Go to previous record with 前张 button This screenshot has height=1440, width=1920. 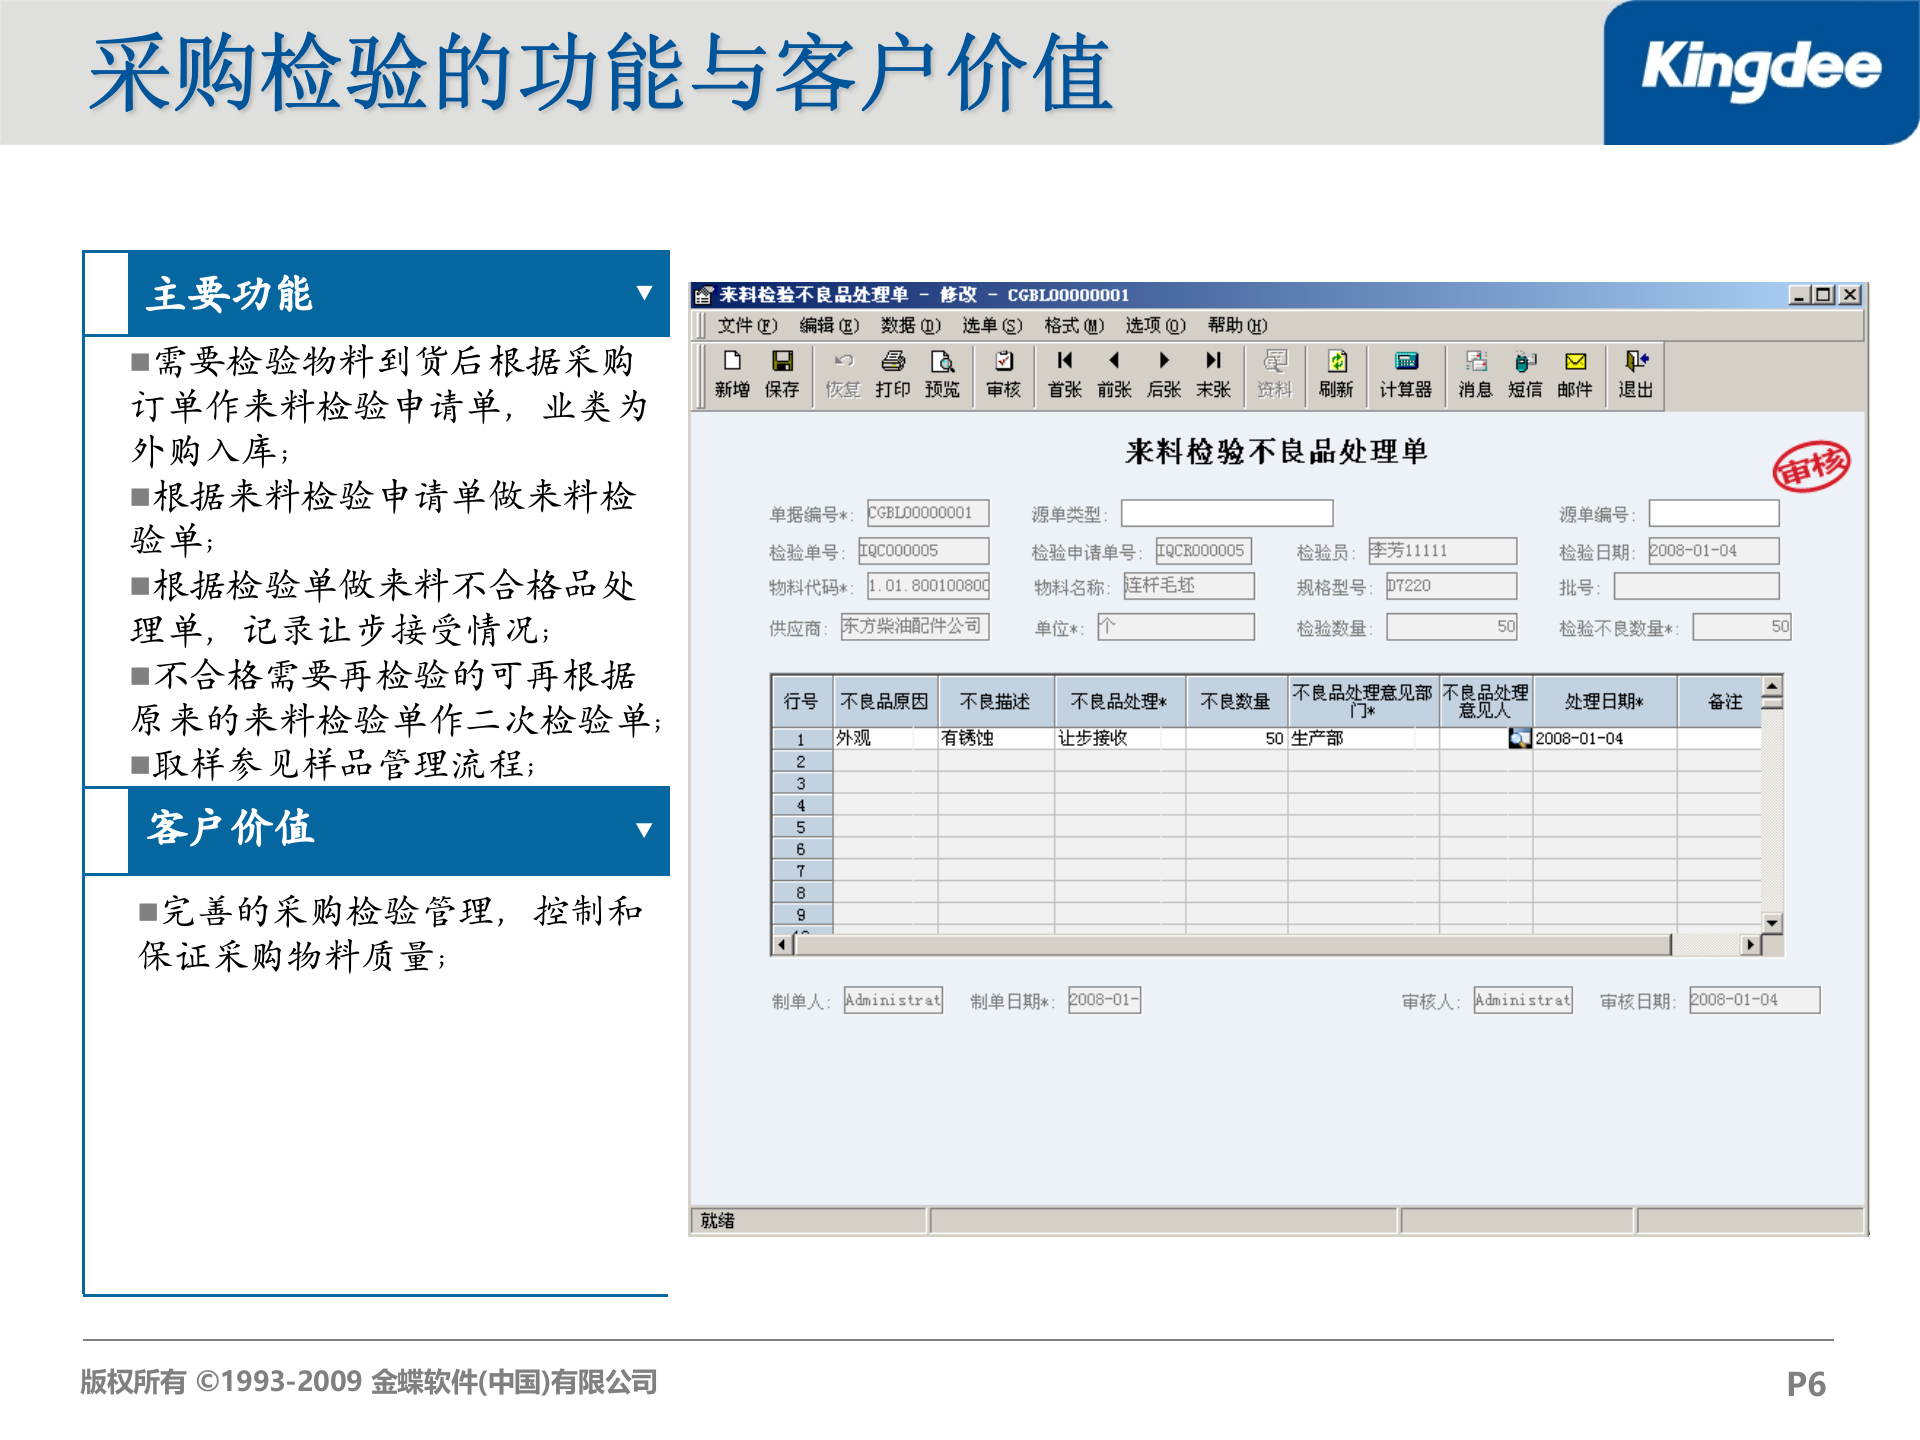pyautogui.click(x=1115, y=375)
